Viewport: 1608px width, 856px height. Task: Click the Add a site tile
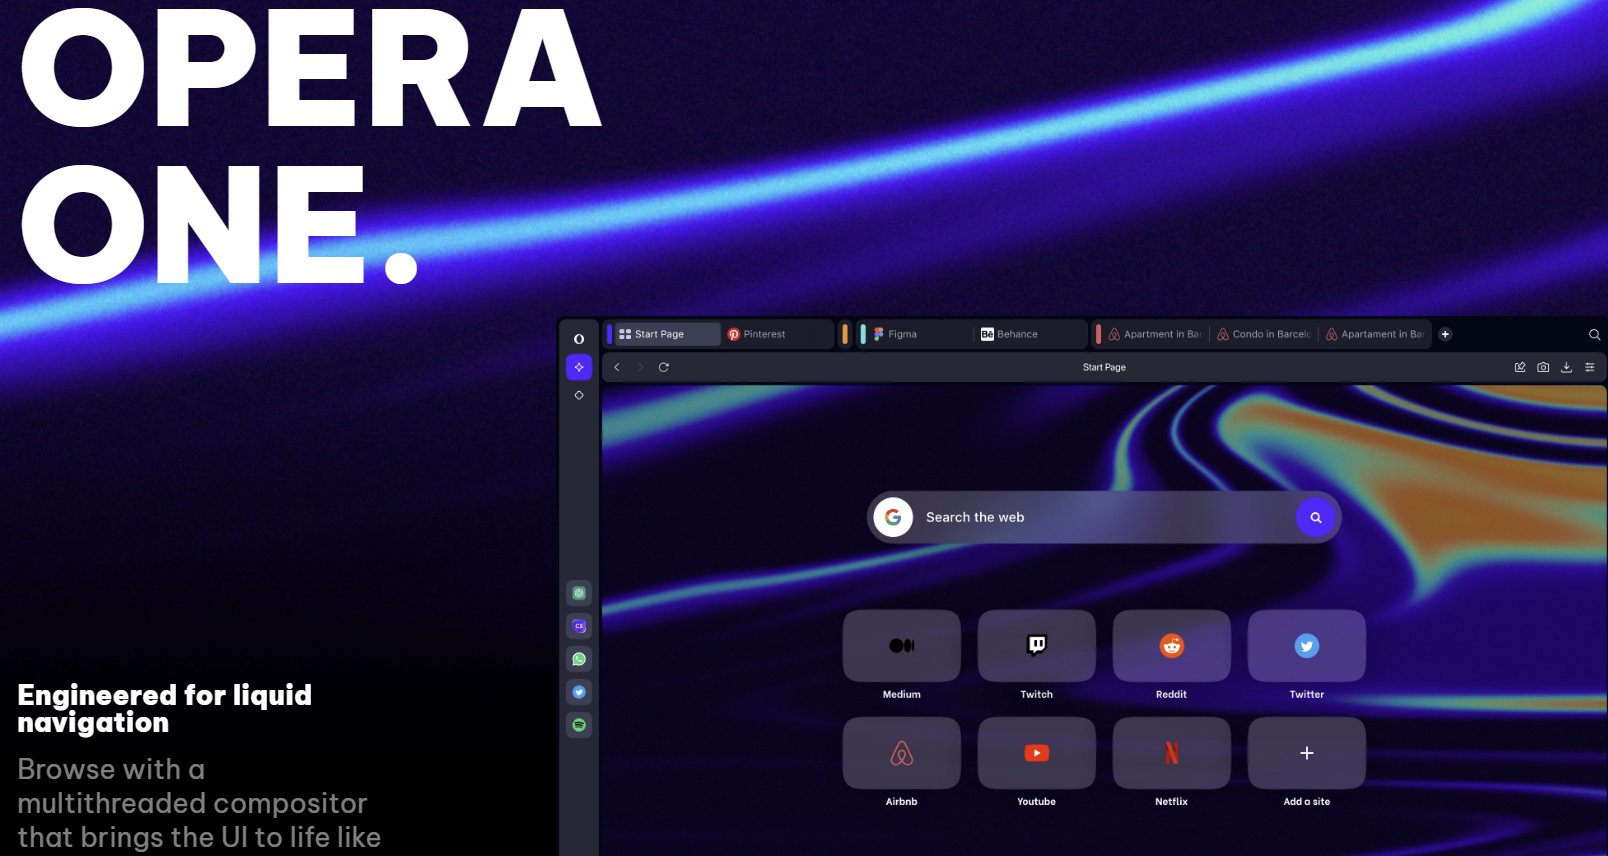coord(1307,753)
